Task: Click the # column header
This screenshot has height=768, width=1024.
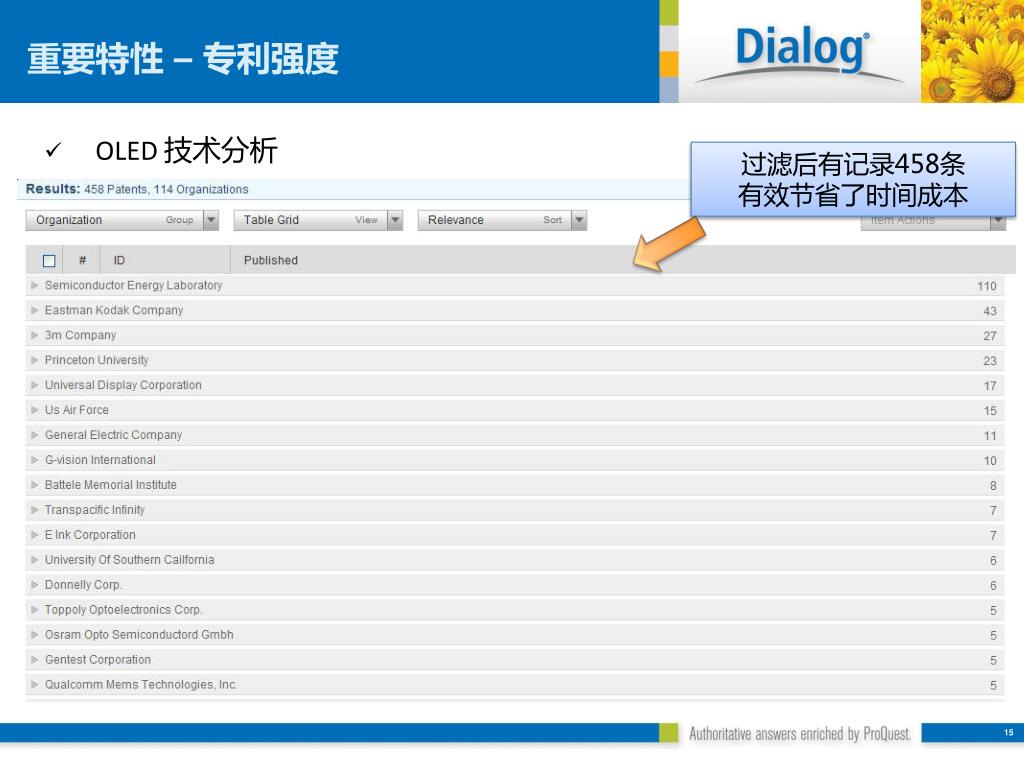Action: (x=82, y=261)
